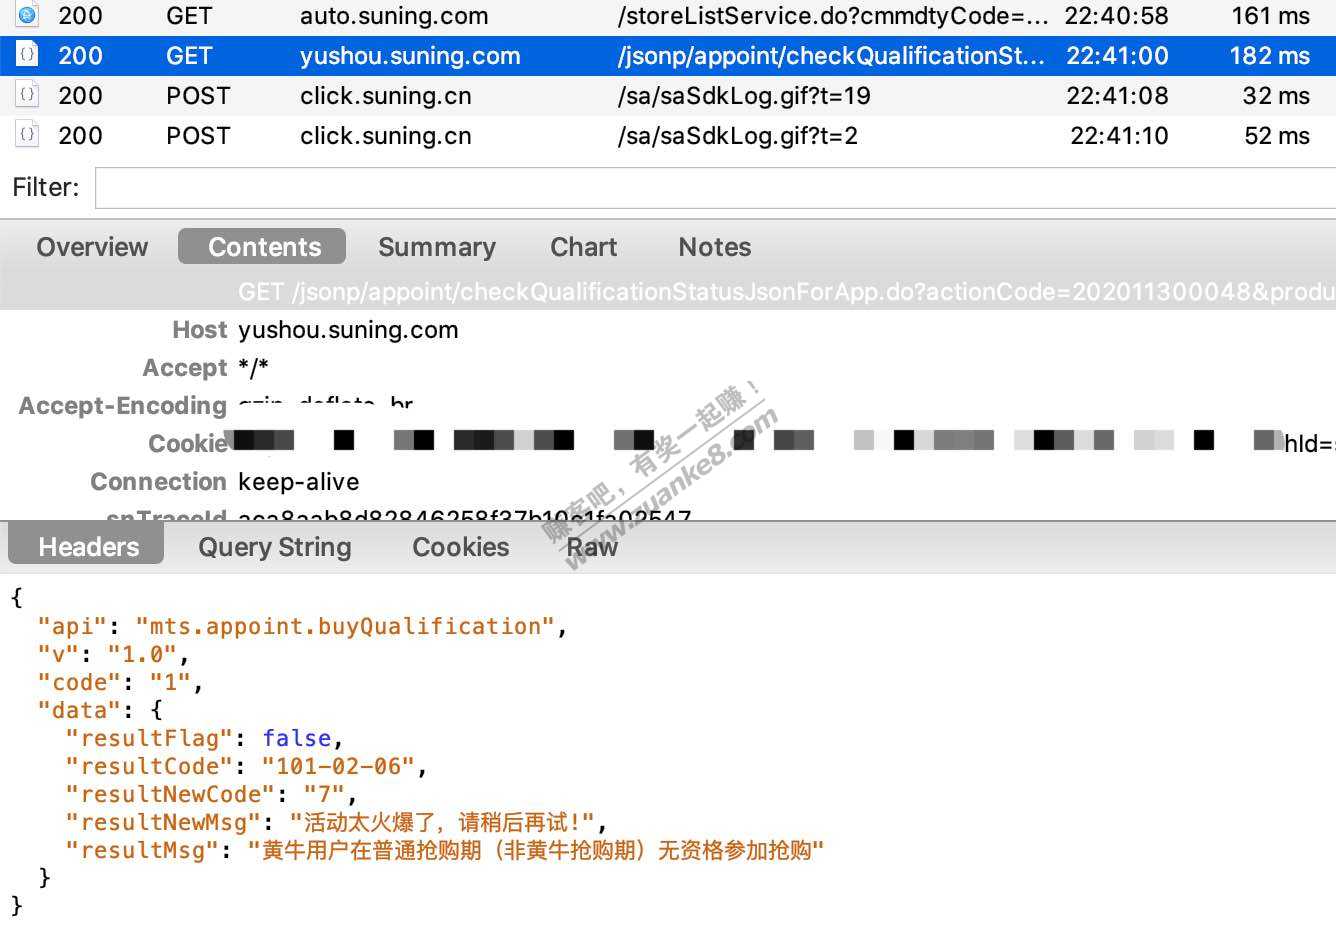Image resolution: width=1336 pixels, height=946 pixels.
Task: Click the resultFlag false value
Action: click(x=297, y=738)
